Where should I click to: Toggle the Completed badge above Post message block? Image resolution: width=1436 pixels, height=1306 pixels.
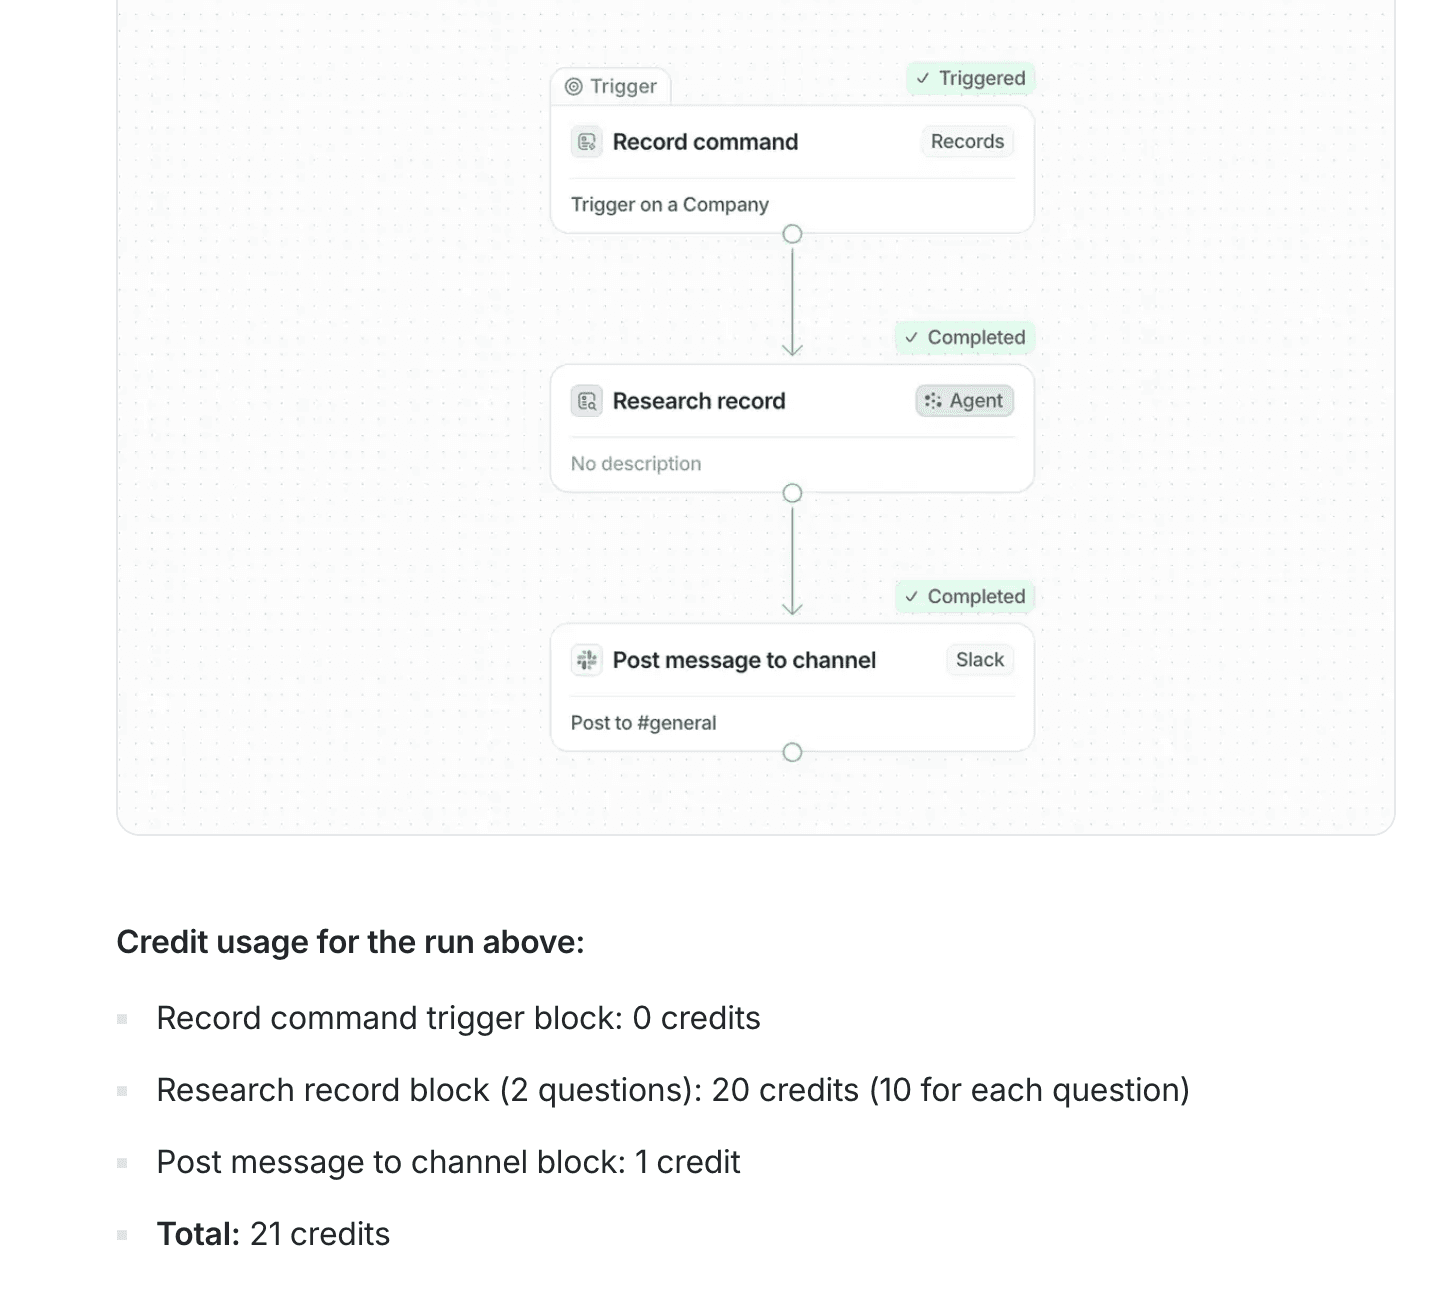coord(963,597)
